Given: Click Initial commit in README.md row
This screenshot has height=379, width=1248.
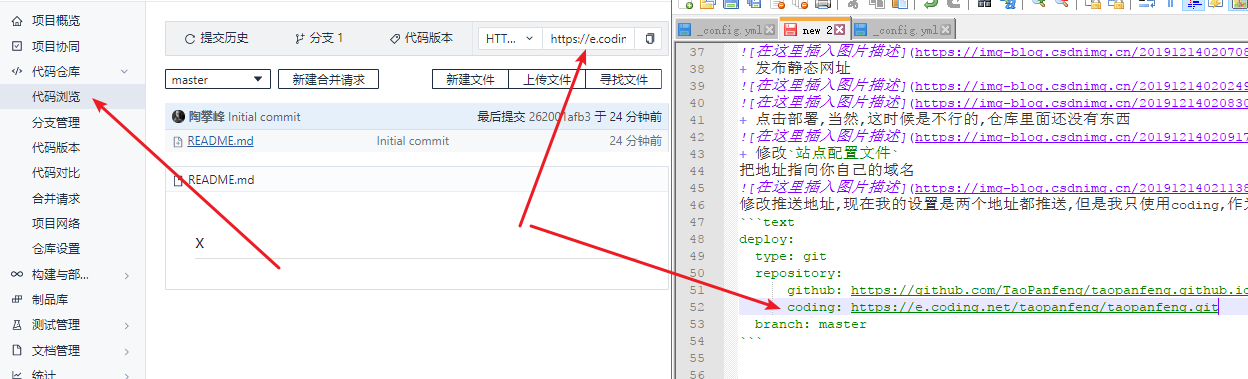Looking at the screenshot, I should [x=413, y=141].
